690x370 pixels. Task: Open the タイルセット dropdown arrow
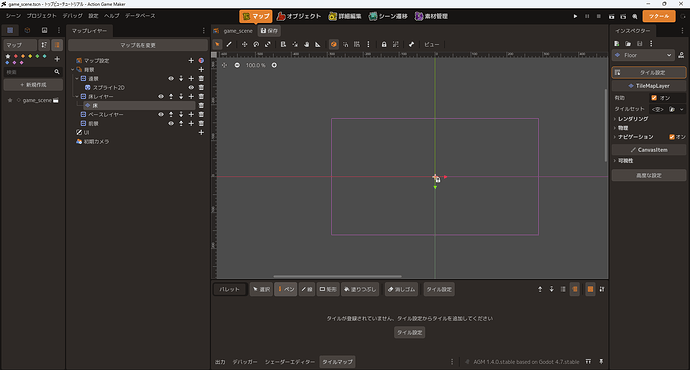click(682, 109)
